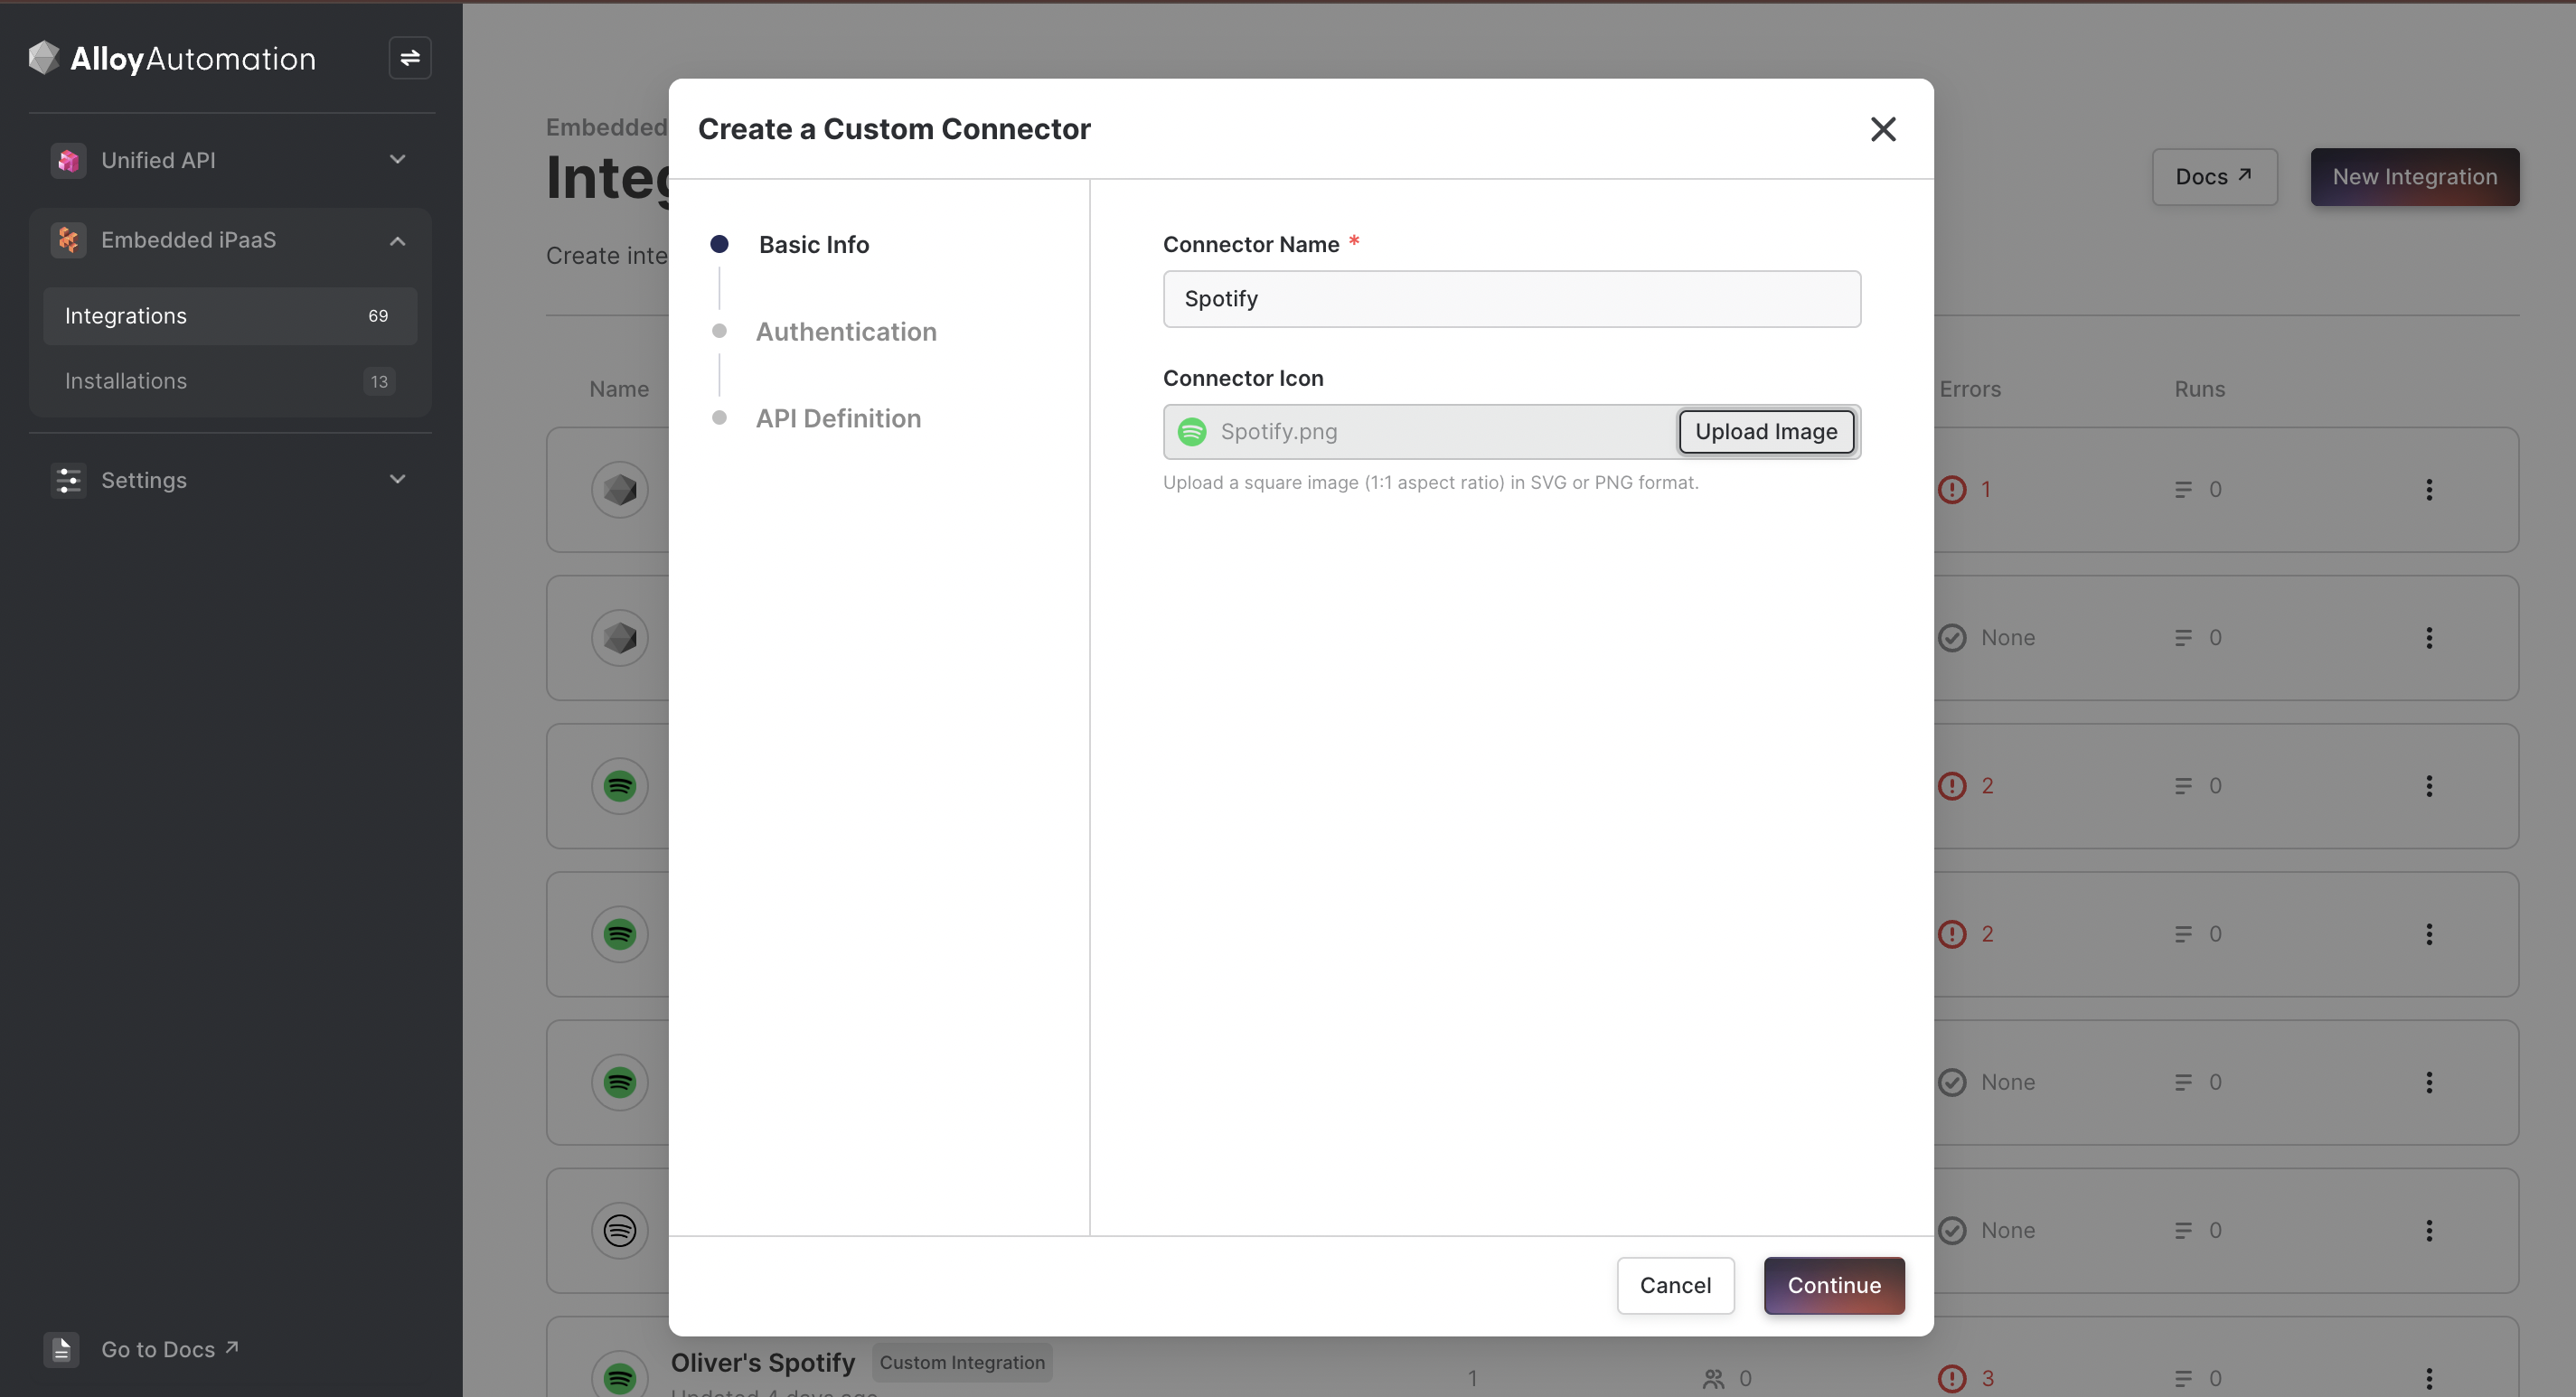
Task: Click the Runs column header
Action: click(2199, 389)
